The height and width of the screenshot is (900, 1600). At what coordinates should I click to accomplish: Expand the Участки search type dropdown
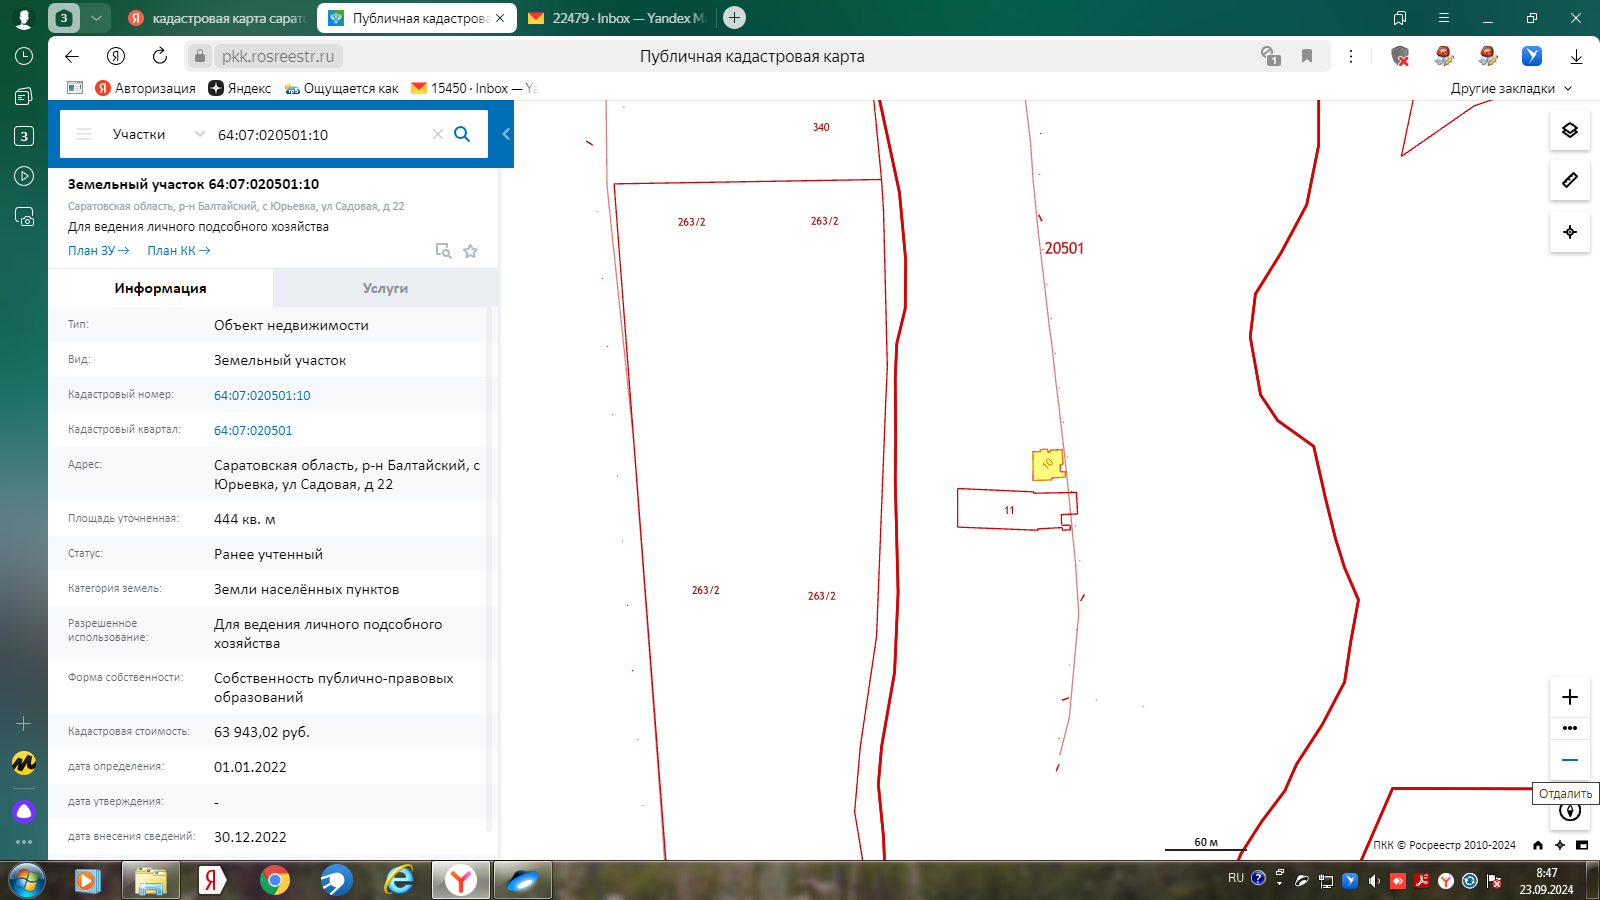[x=199, y=134]
